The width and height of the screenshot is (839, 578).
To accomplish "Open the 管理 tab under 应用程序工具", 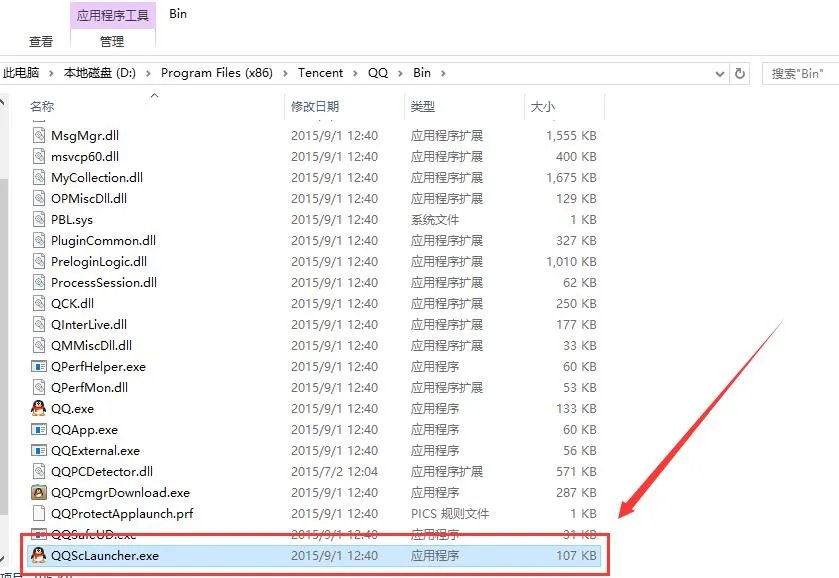I will click(113, 41).
